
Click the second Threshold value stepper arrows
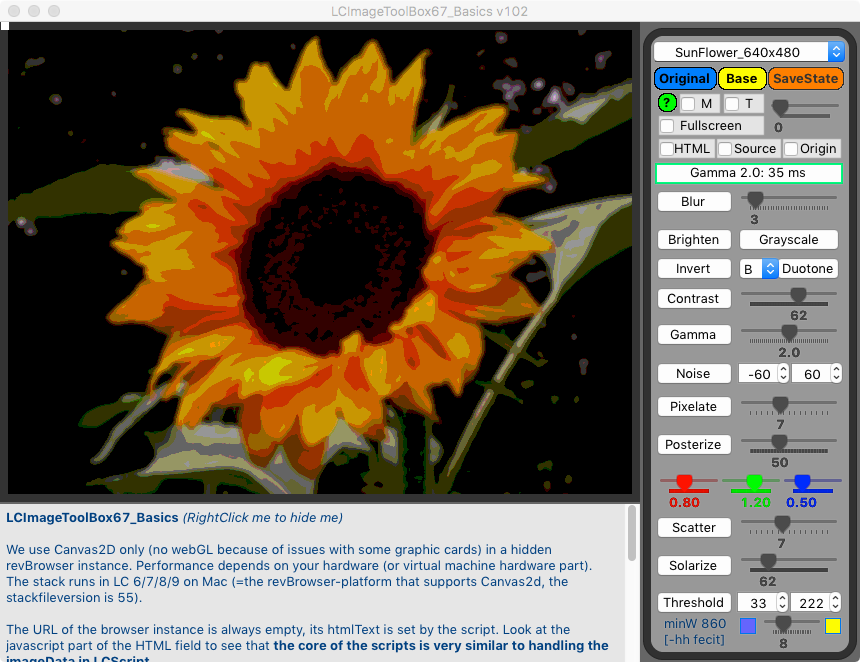coord(834,602)
